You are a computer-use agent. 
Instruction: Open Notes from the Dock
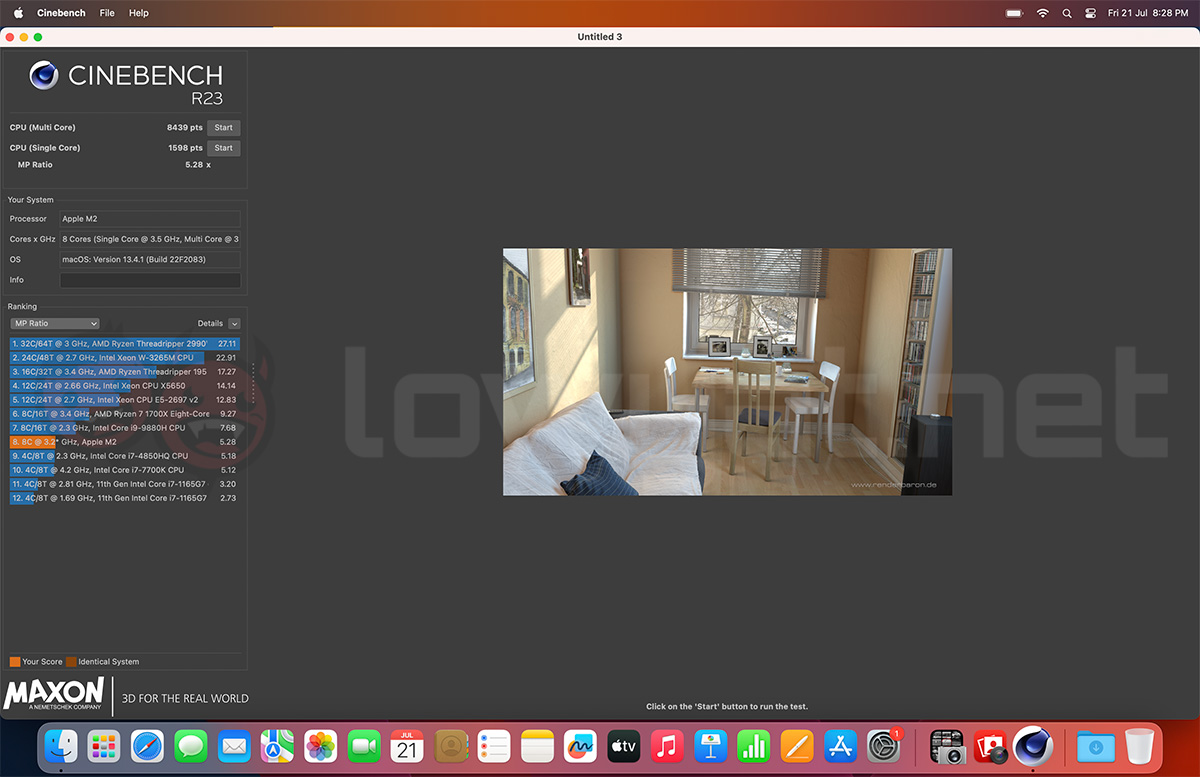coord(537,746)
